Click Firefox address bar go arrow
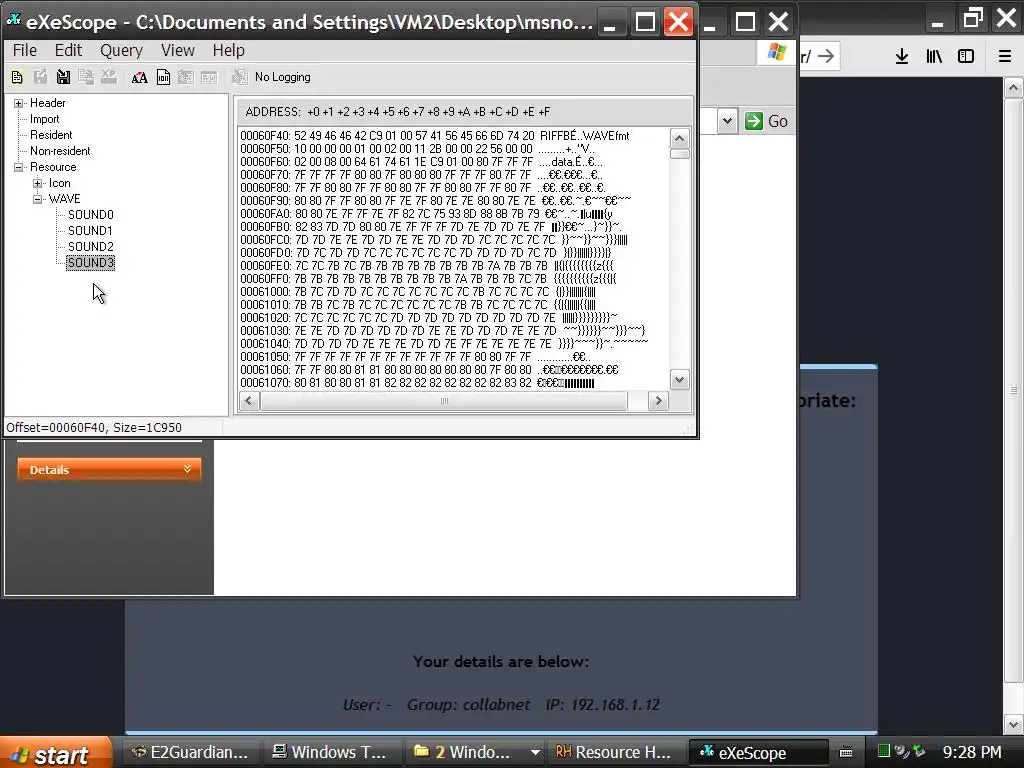This screenshot has height=768, width=1024. pyautogui.click(x=826, y=56)
